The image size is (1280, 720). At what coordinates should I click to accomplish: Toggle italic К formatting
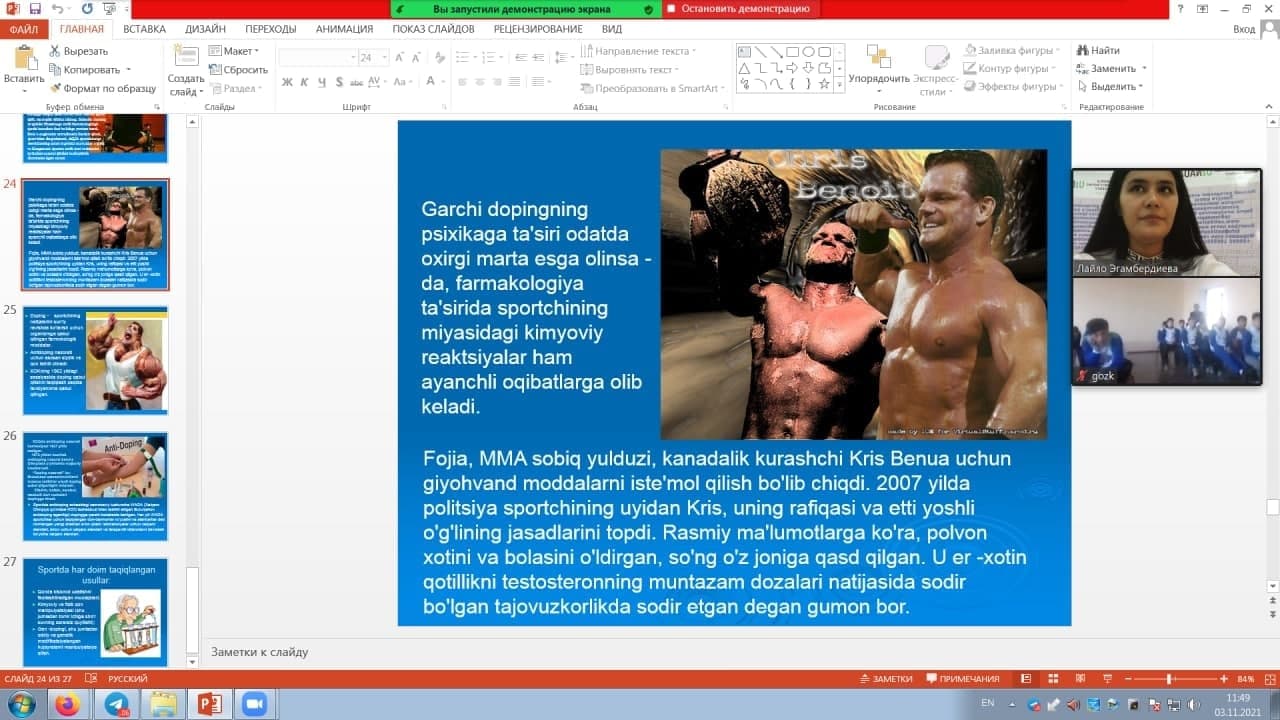[304, 82]
